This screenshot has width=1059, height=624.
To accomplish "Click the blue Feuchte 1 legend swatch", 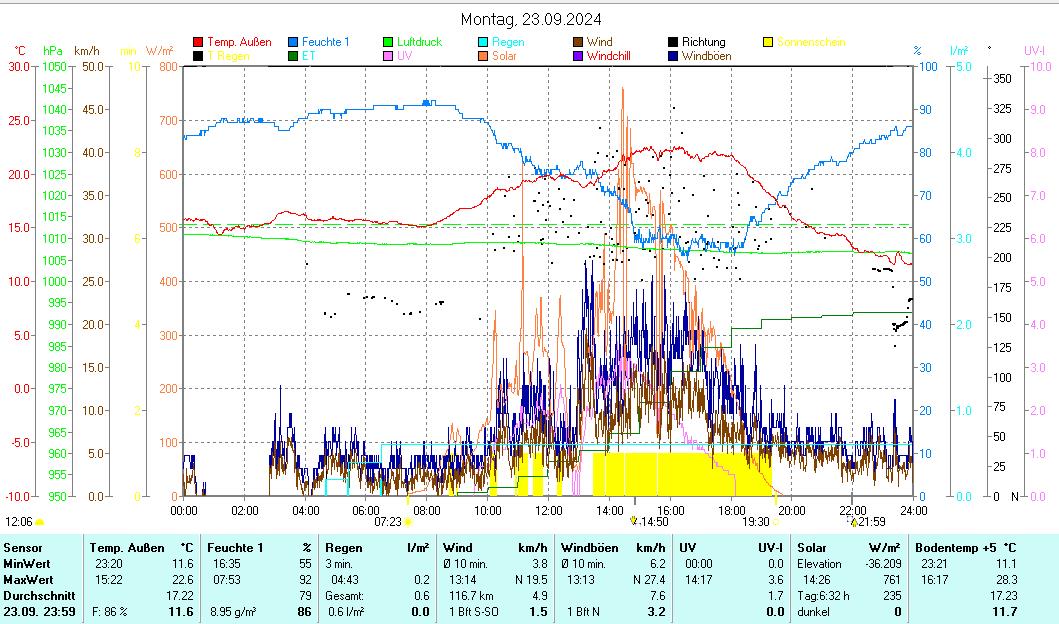I will click(293, 42).
